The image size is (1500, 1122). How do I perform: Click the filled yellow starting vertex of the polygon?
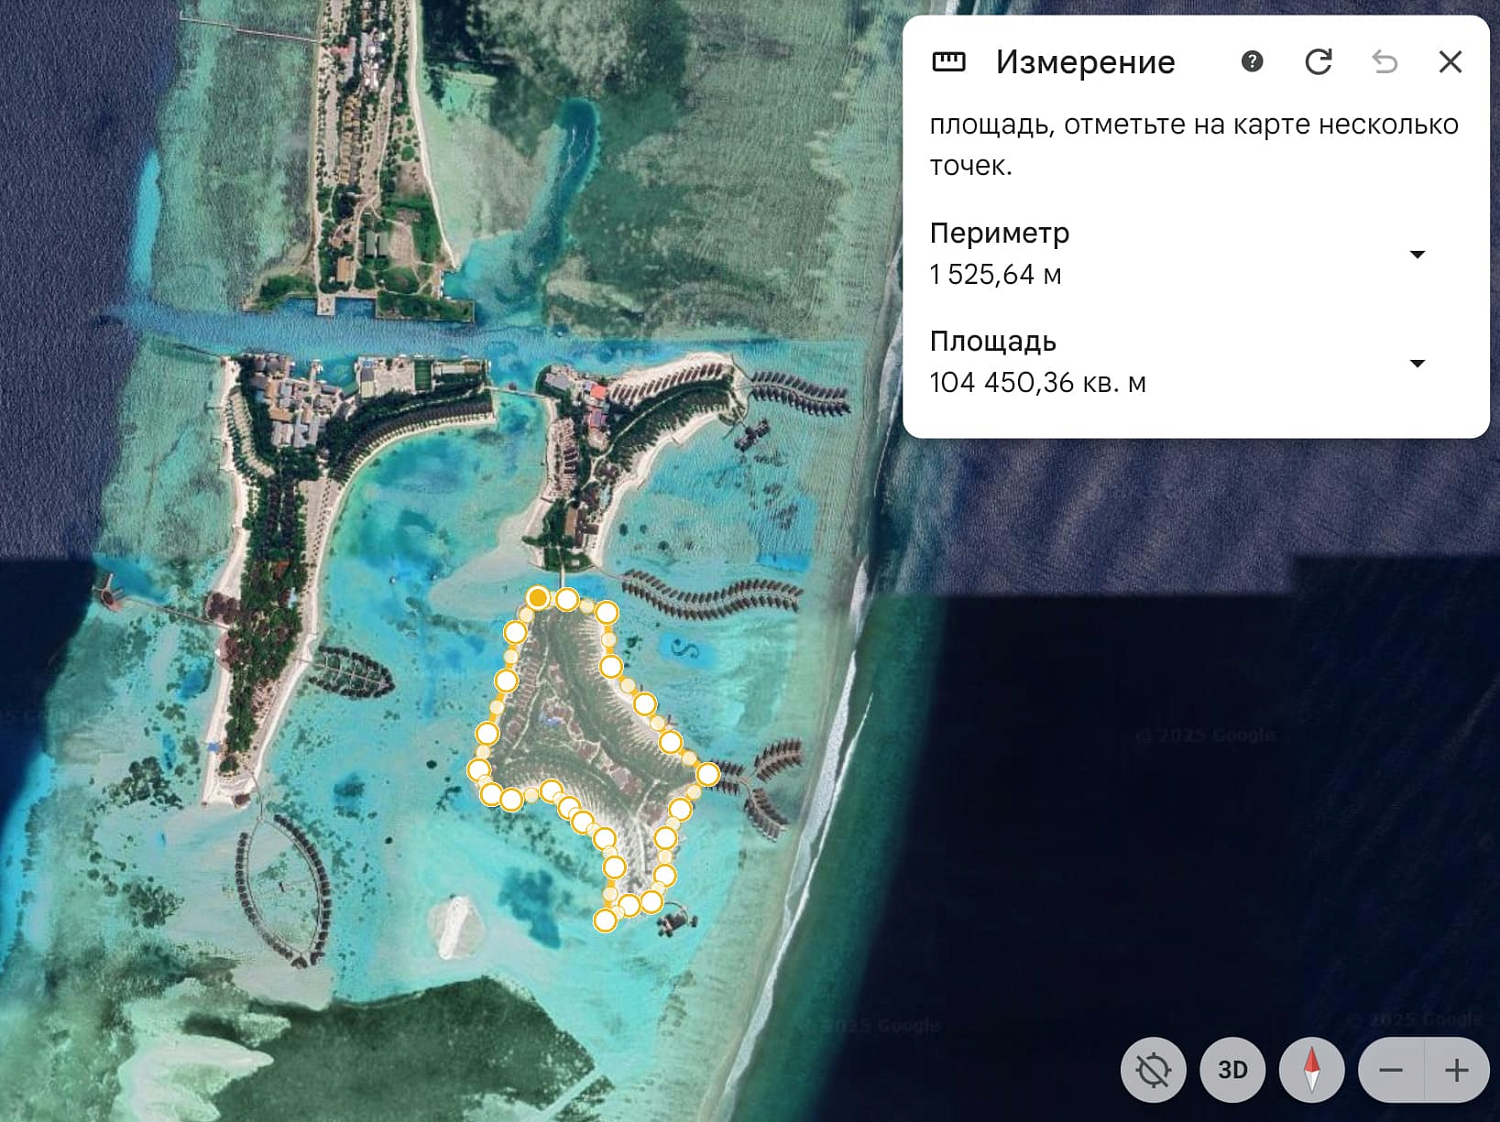click(x=538, y=597)
